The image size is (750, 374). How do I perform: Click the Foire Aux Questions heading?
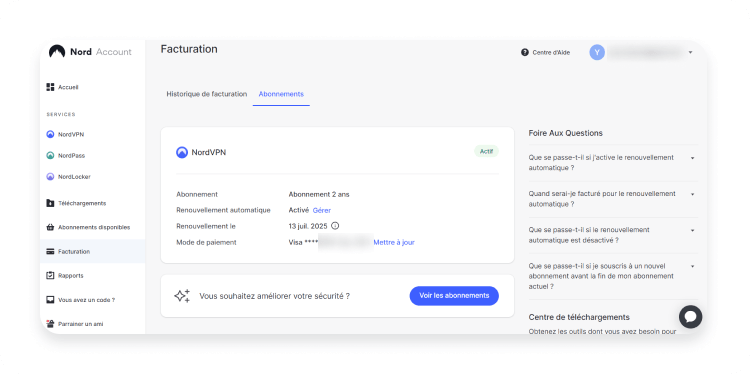coord(566,133)
